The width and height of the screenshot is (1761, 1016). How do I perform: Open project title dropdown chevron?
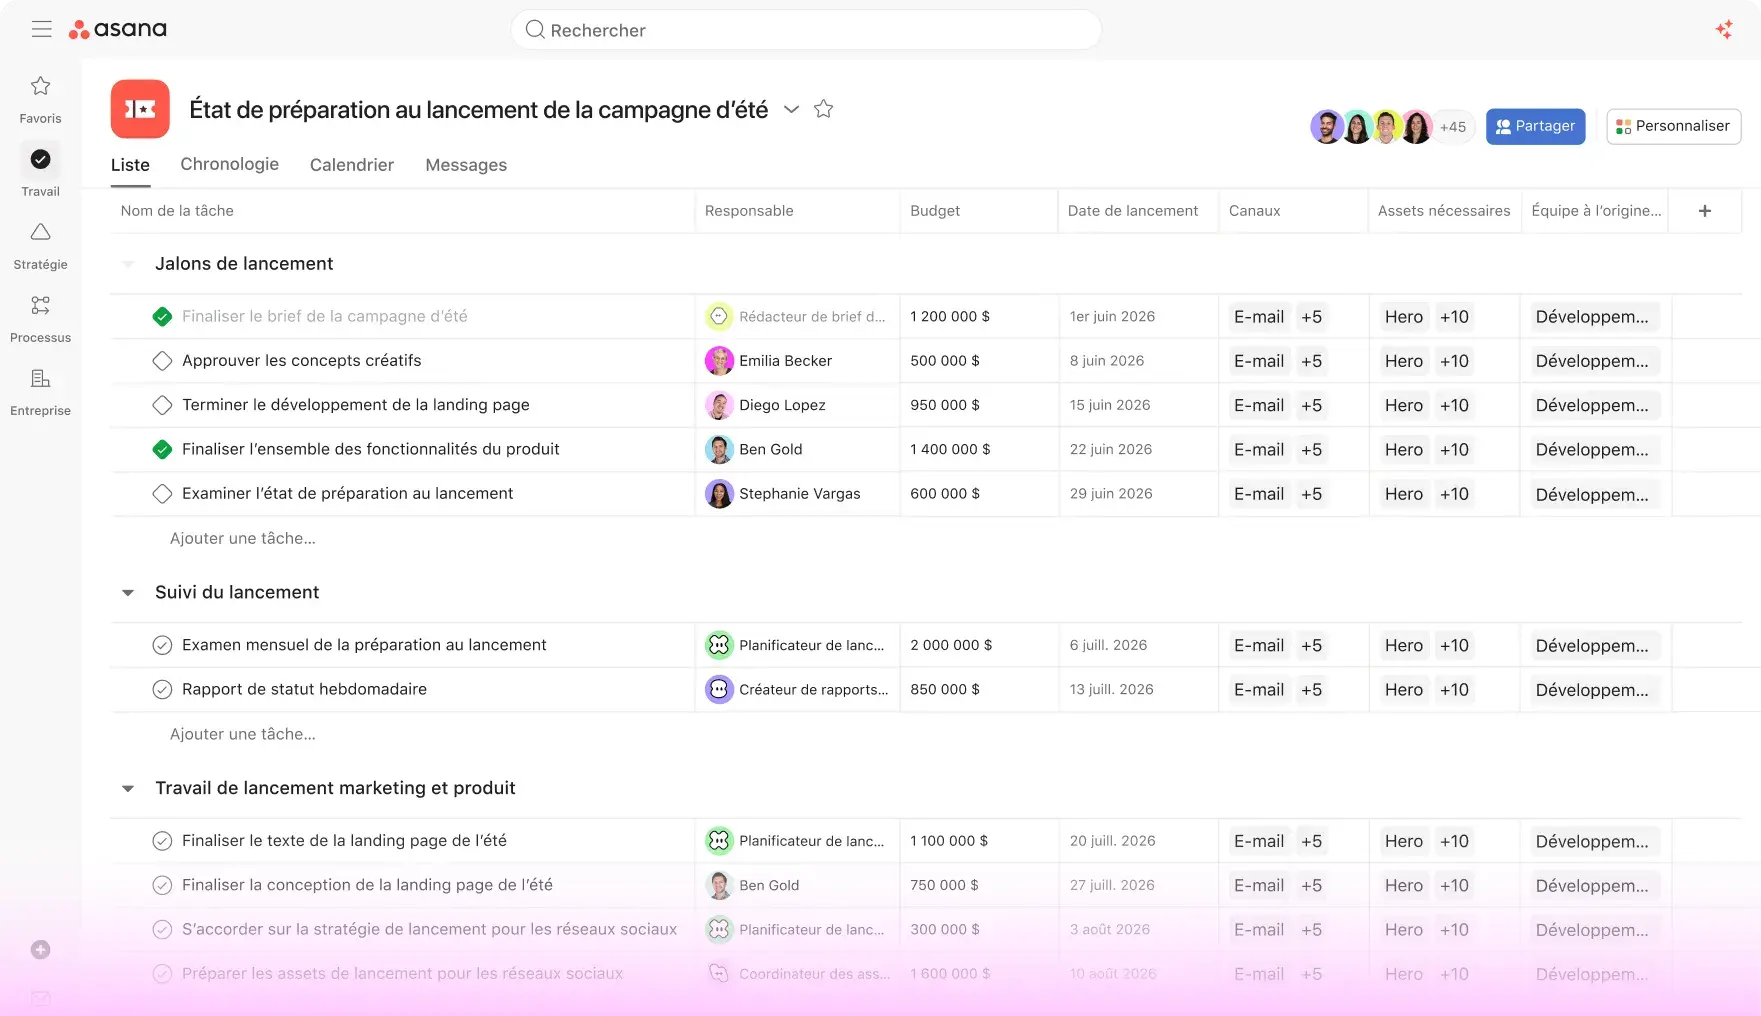tap(791, 110)
